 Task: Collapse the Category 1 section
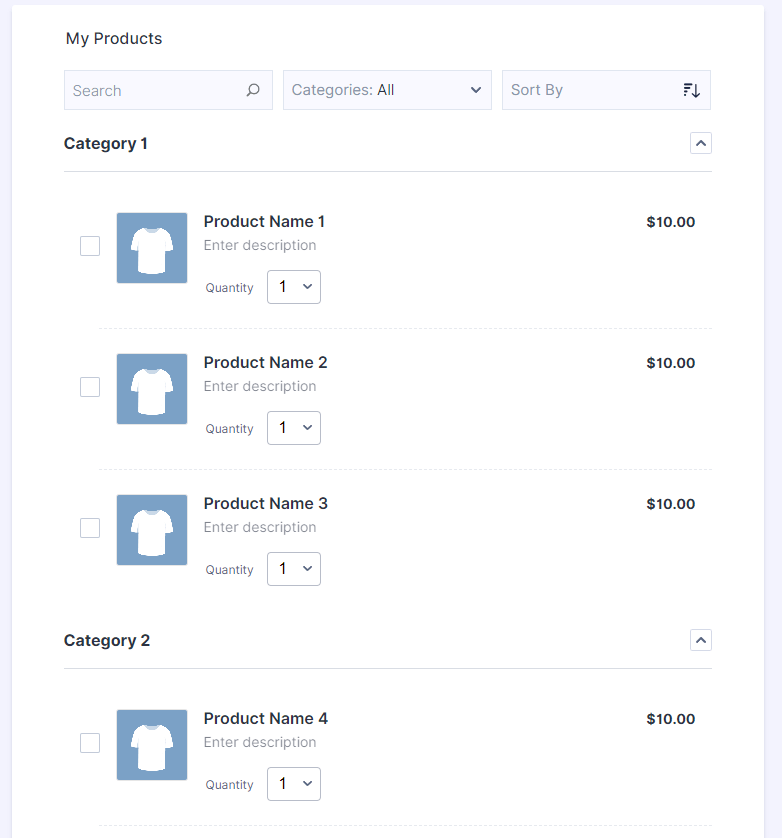pyautogui.click(x=701, y=143)
